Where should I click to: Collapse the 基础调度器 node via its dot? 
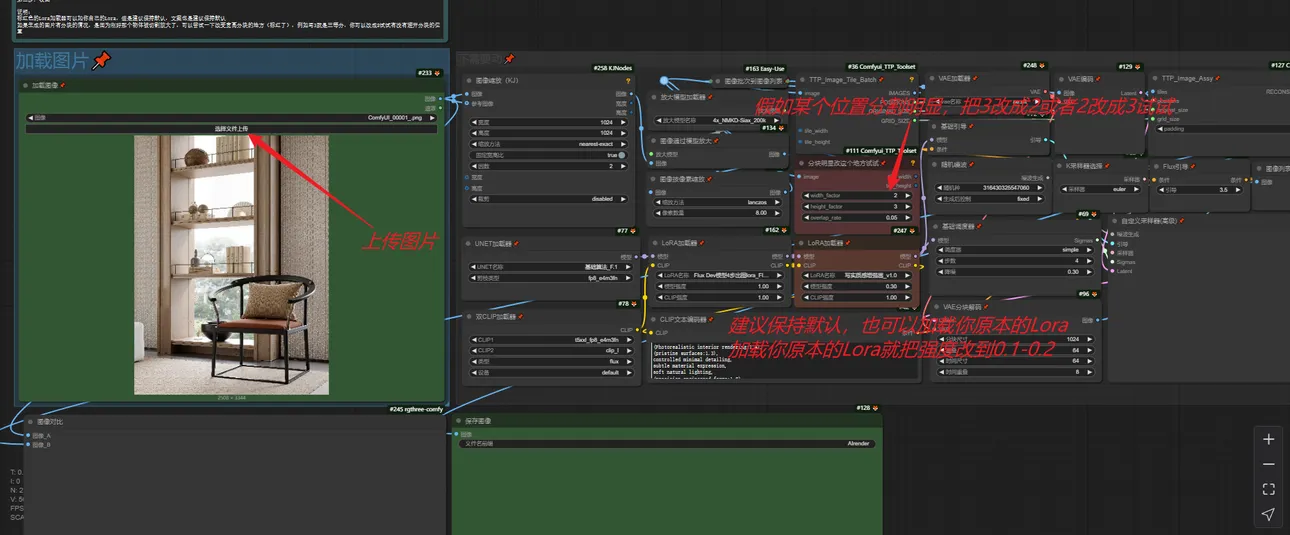point(935,227)
